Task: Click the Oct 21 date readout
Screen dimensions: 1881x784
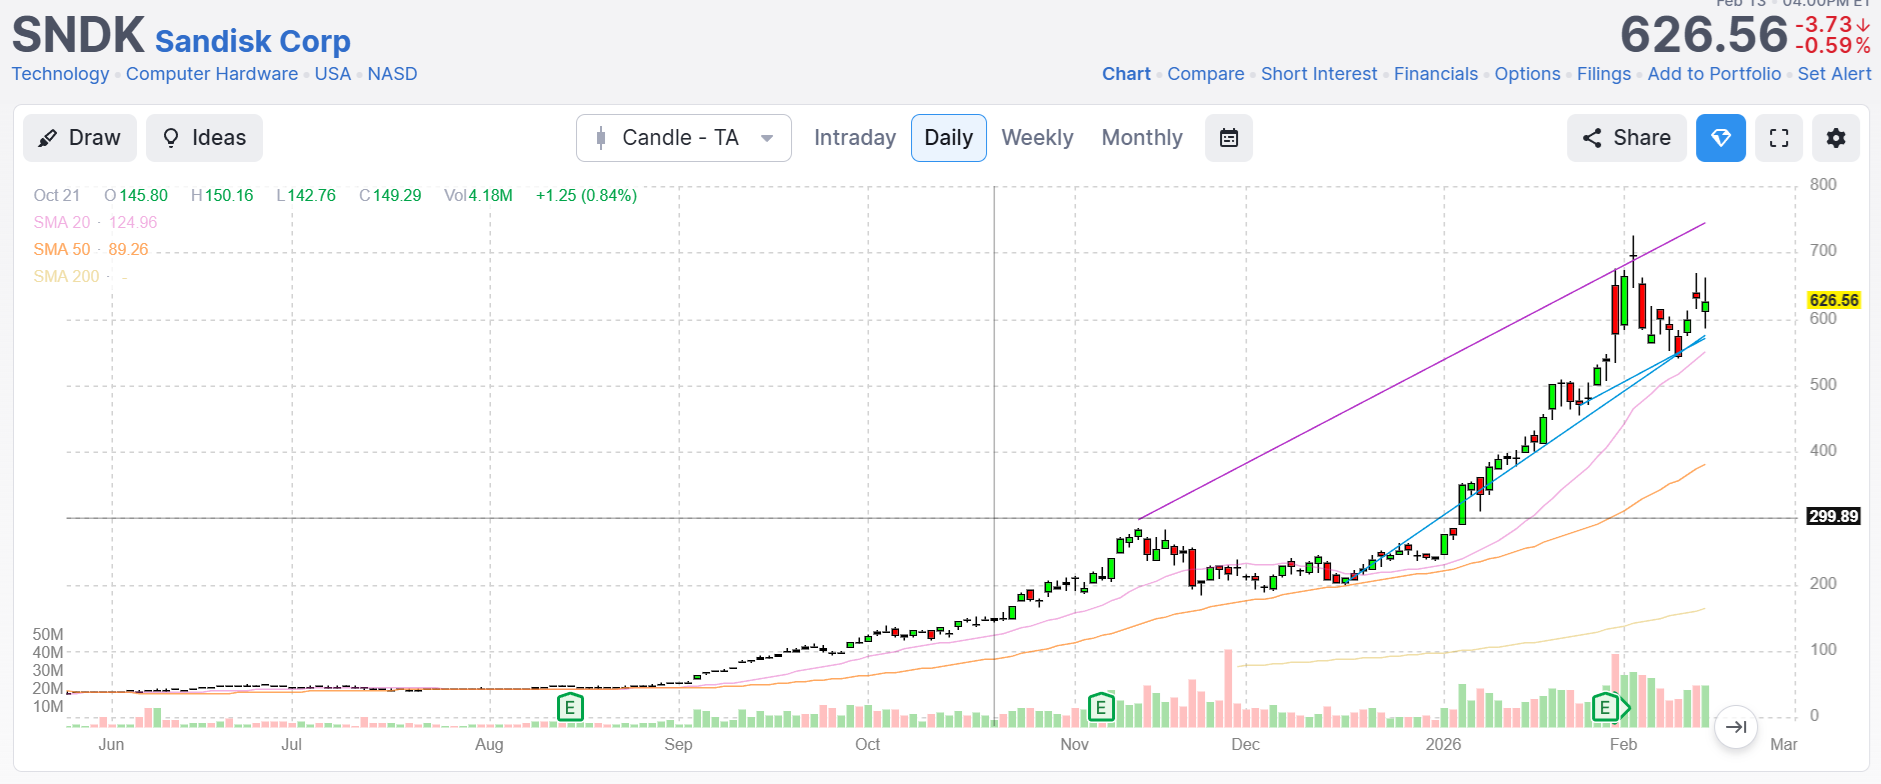Action: tap(56, 195)
